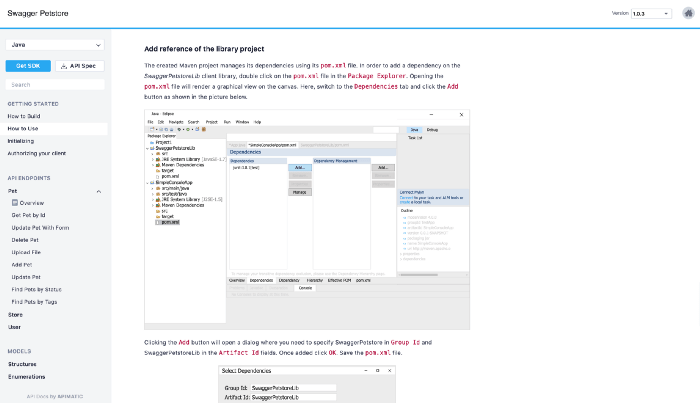Open Find Pets by Status endpoint

click(37, 290)
